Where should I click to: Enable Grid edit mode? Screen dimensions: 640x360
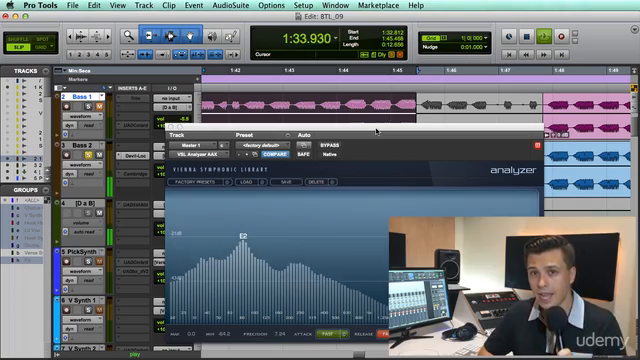(x=41, y=47)
